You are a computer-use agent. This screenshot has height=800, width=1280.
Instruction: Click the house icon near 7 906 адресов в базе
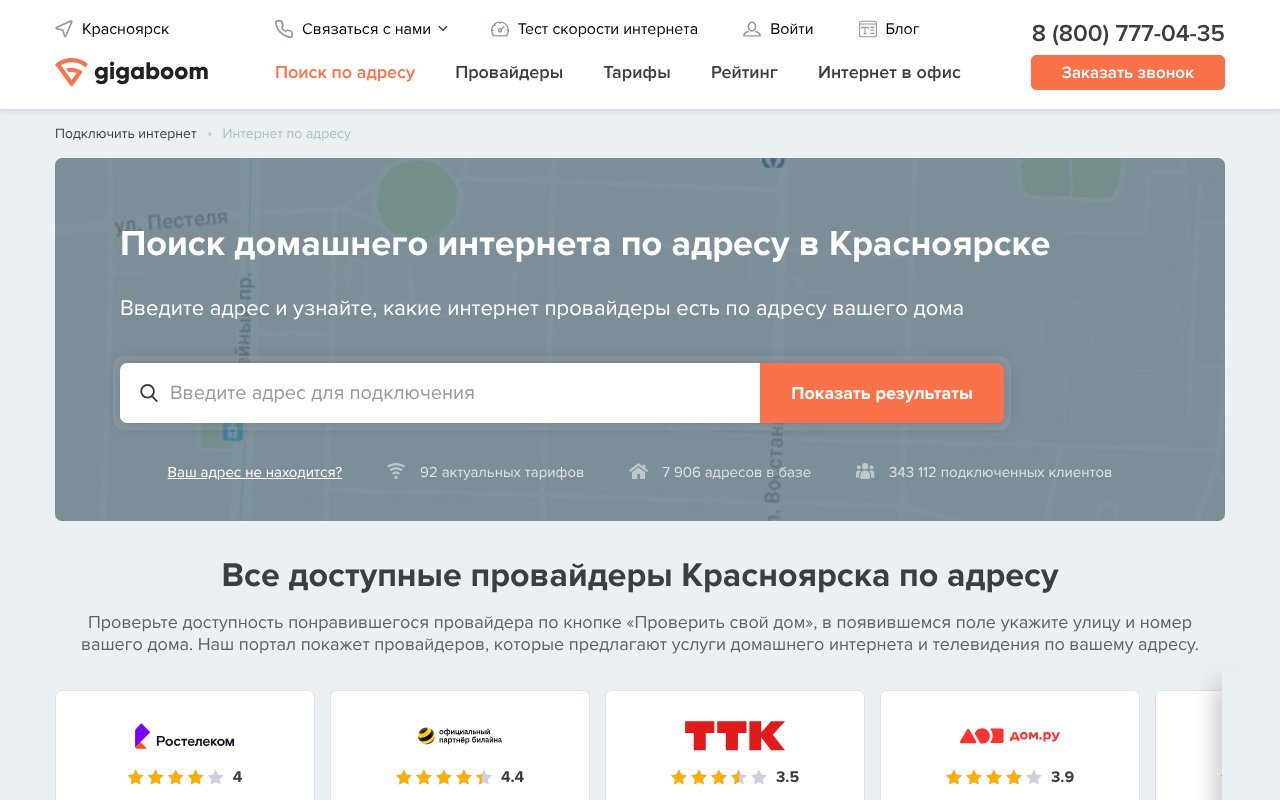click(639, 471)
